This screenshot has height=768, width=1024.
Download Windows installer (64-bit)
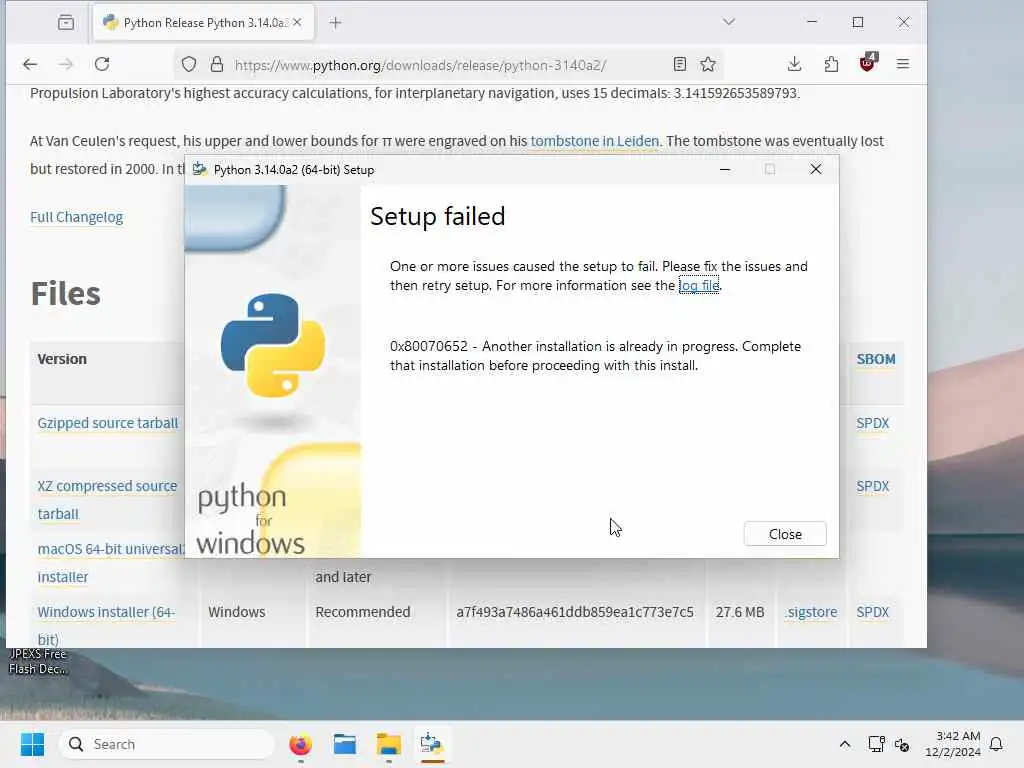point(106,625)
